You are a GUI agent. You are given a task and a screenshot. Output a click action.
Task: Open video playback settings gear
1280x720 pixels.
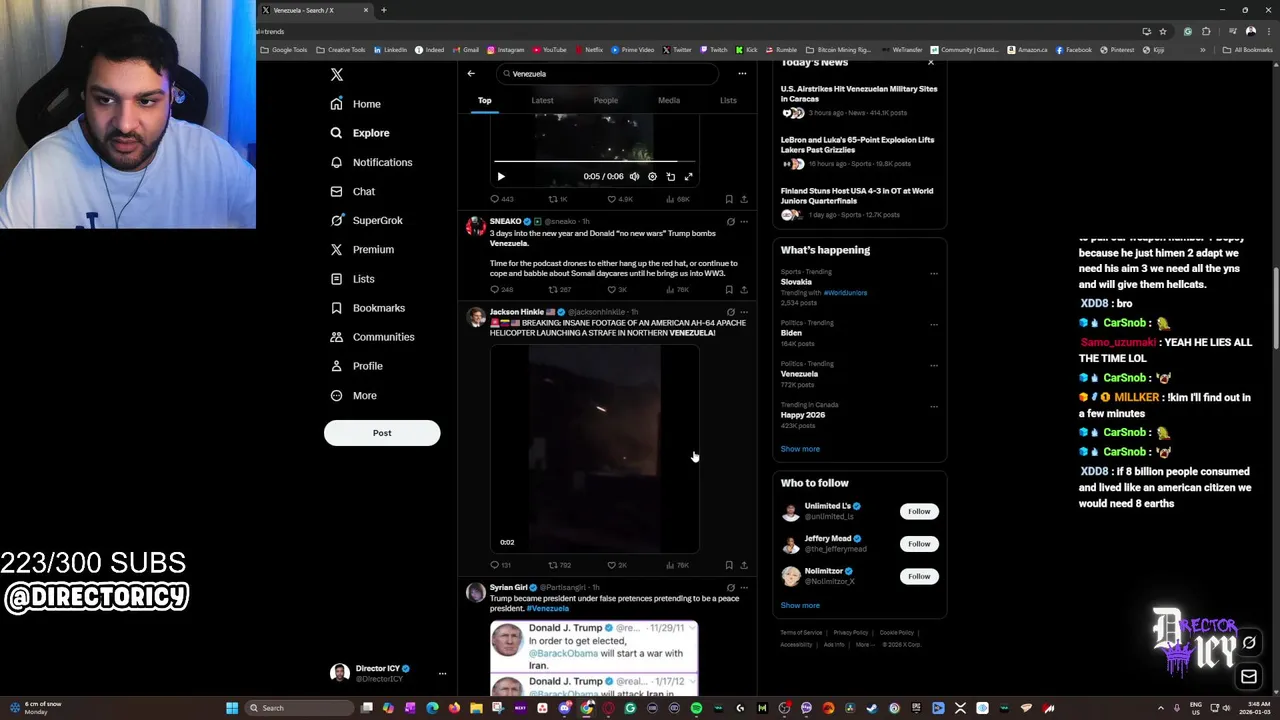click(x=652, y=177)
